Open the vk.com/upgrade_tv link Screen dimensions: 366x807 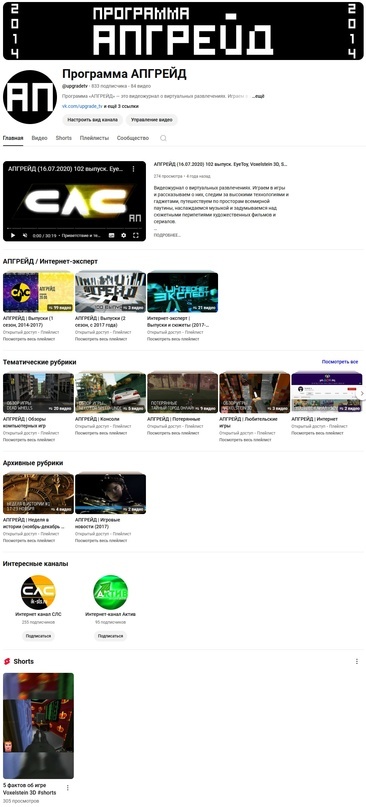click(x=82, y=106)
